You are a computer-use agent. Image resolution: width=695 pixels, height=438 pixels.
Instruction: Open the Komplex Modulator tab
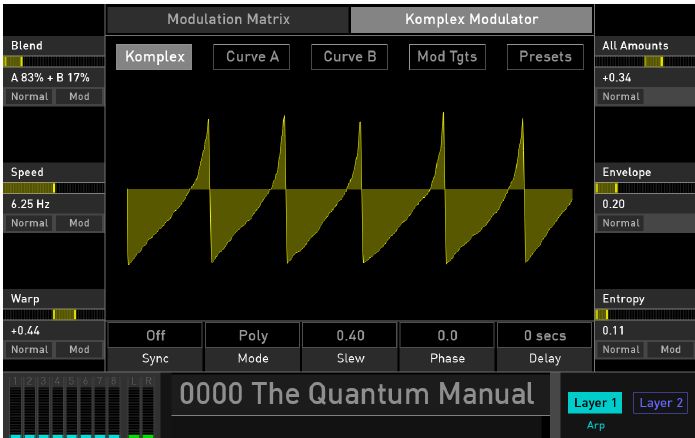[471, 20]
